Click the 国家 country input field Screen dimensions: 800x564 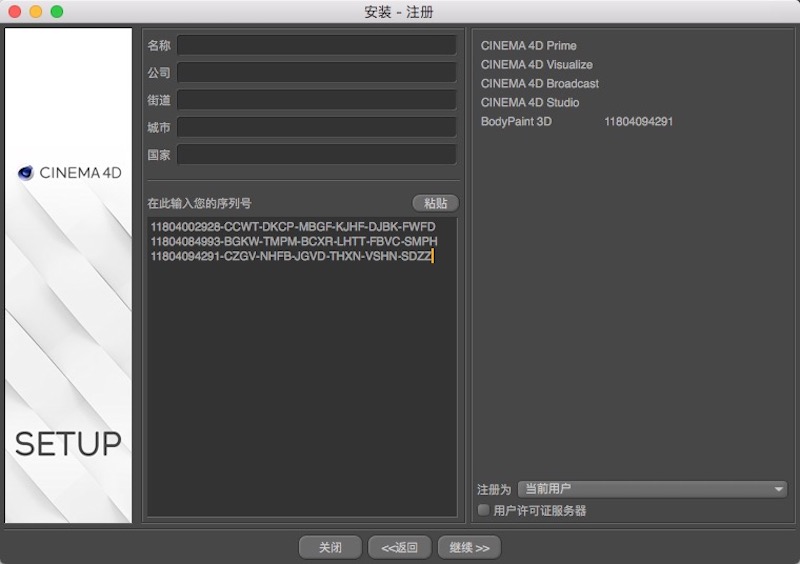point(316,155)
